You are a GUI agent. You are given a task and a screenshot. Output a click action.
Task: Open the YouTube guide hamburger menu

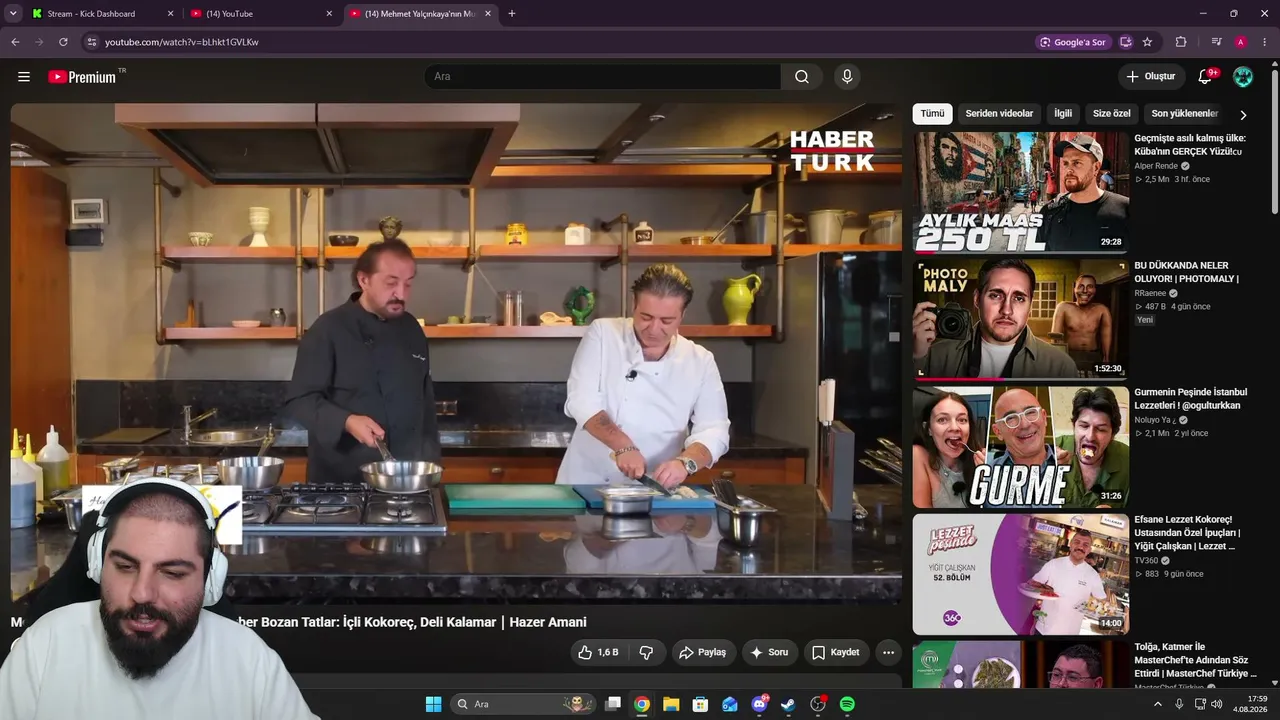tap(24, 77)
